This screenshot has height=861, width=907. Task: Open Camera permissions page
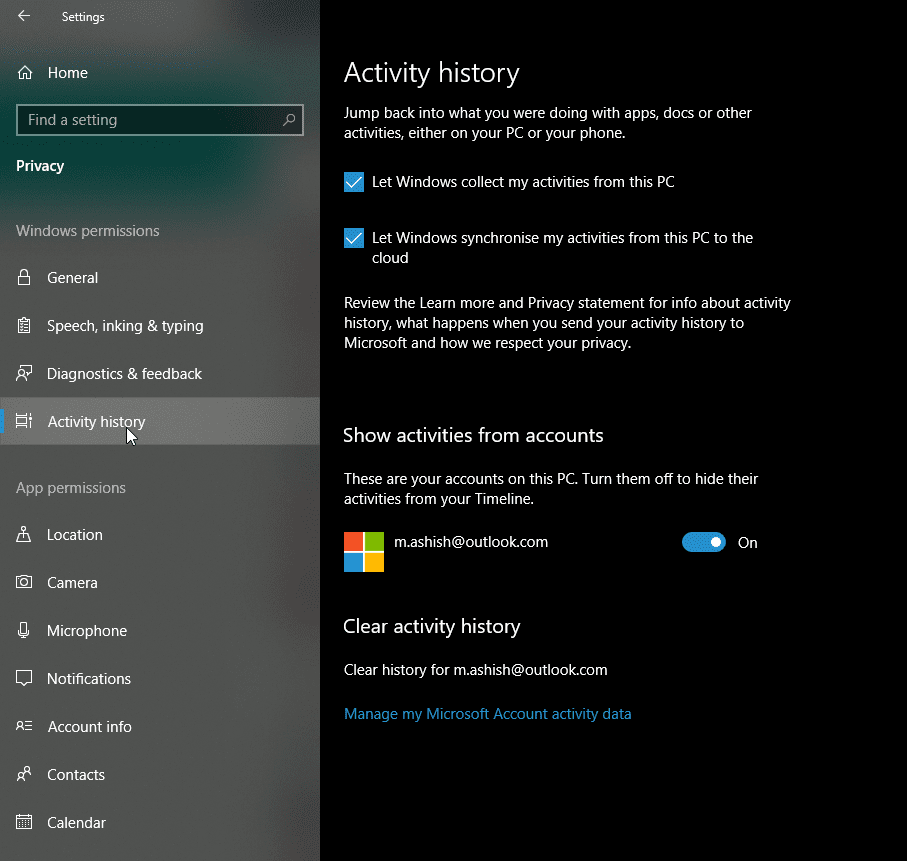160,582
